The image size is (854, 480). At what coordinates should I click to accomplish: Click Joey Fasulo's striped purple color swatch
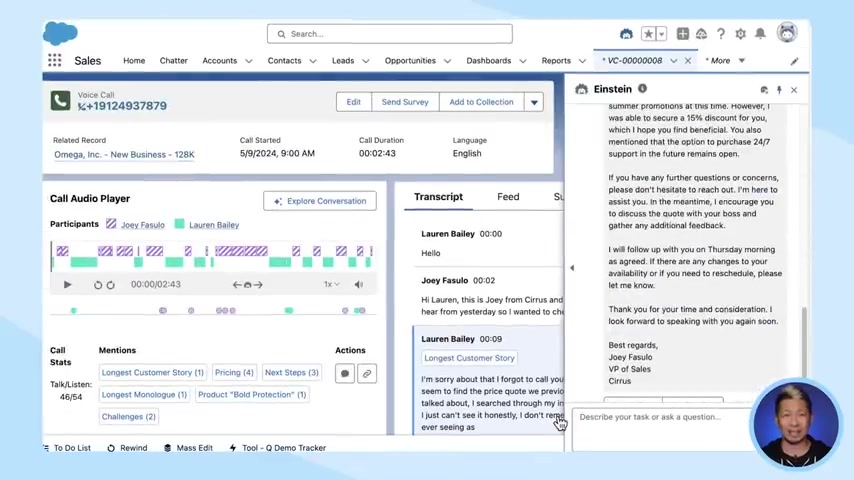pyautogui.click(x=111, y=223)
